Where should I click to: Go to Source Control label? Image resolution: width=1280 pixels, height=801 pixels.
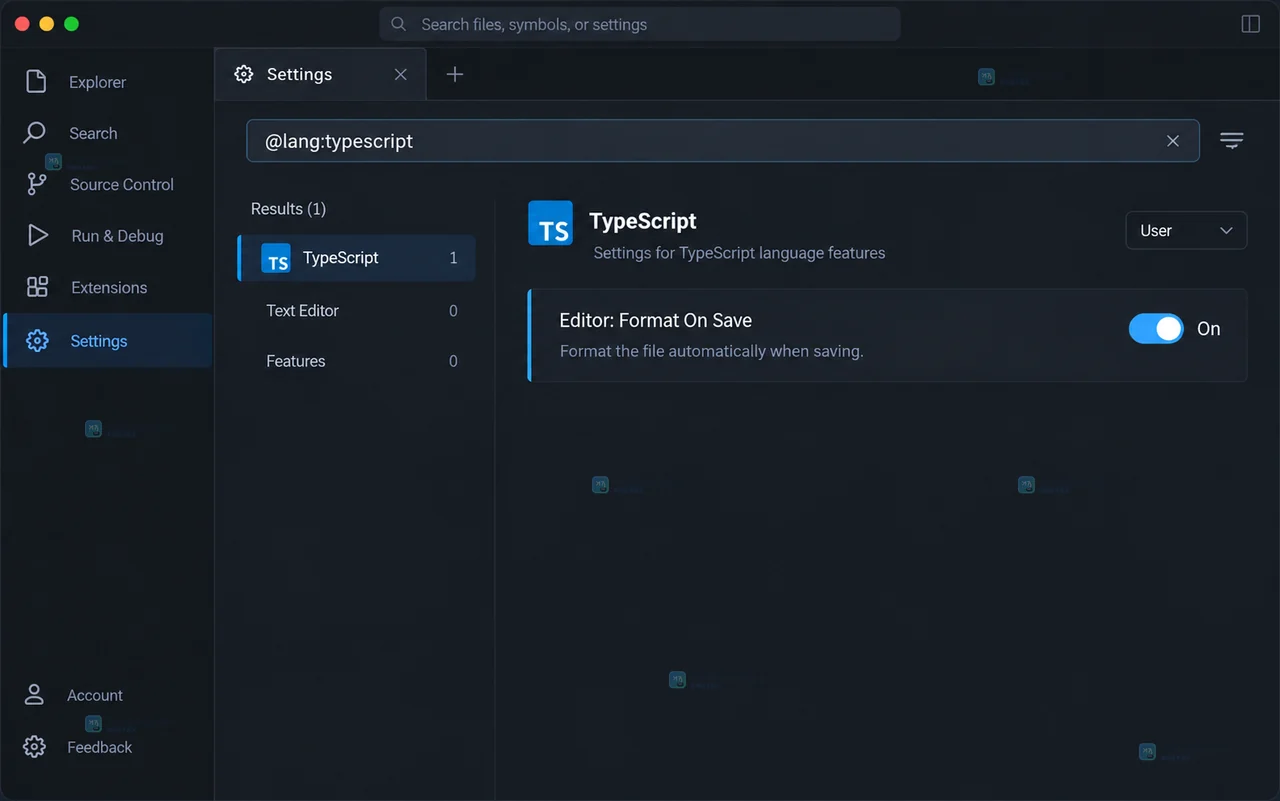click(122, 184)
